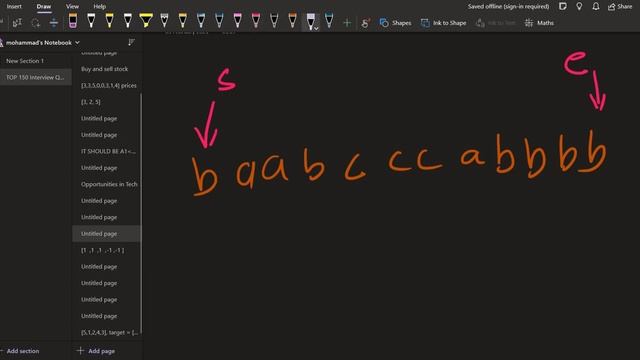
Task: Add a new pen with the plus icon
Action: [347, 23]
